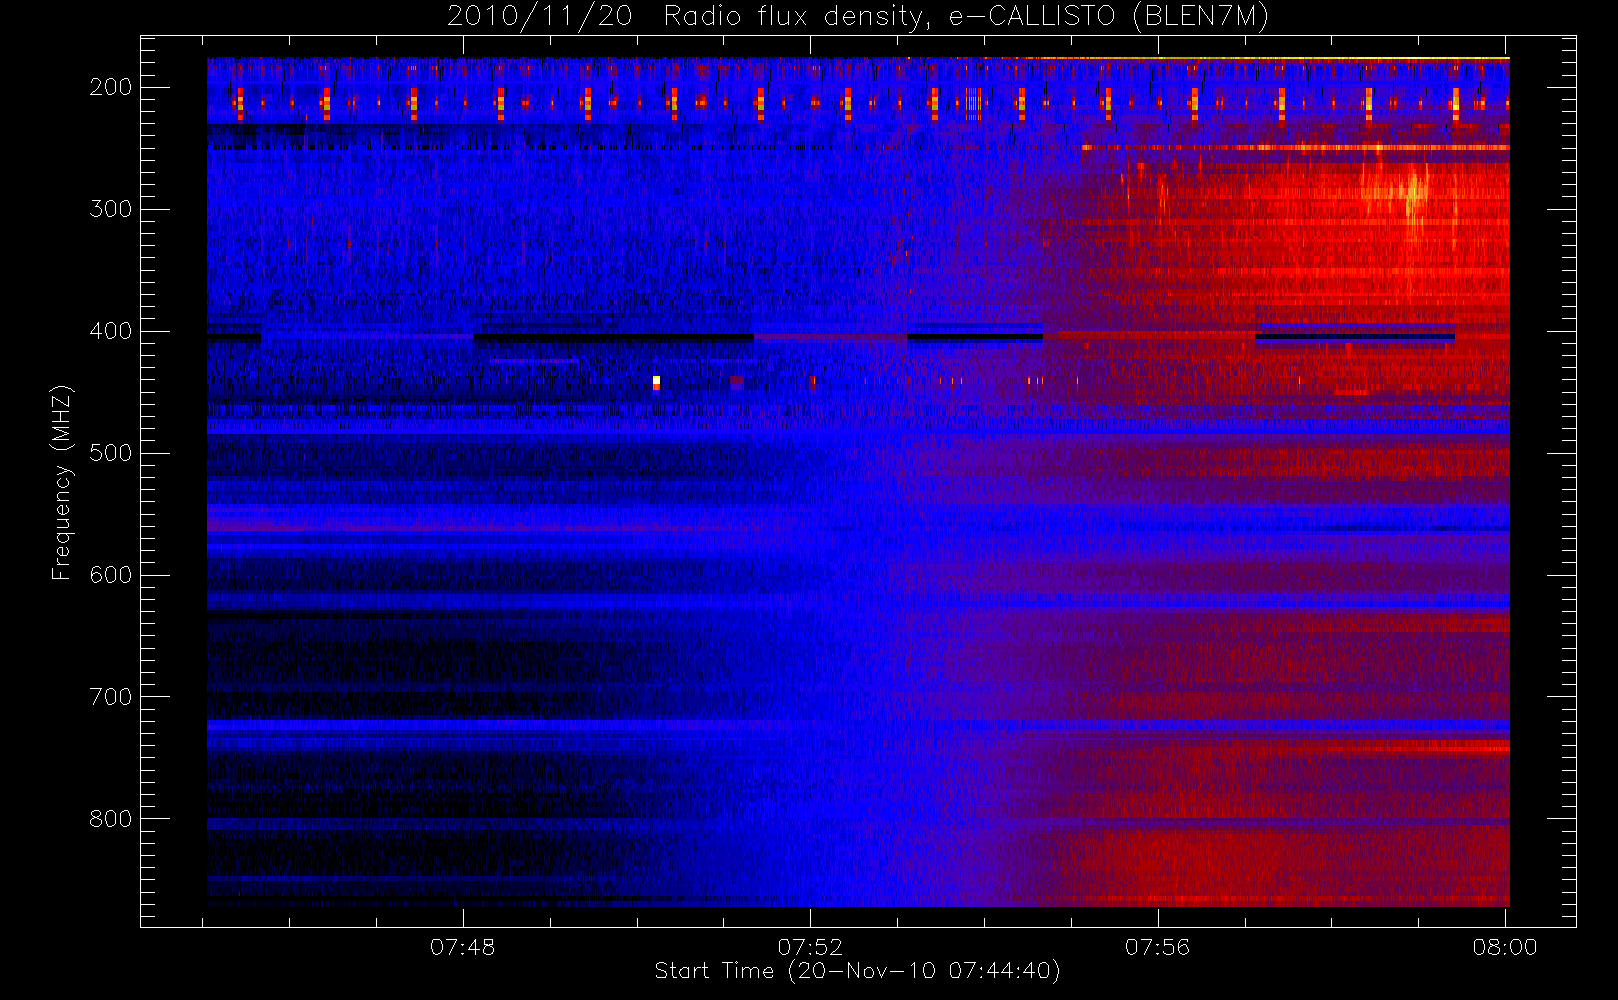Viewport: 1618px width, 1000px height.
Task: Click the 400 frequency tick label
Action: click(x=110, y=331)
